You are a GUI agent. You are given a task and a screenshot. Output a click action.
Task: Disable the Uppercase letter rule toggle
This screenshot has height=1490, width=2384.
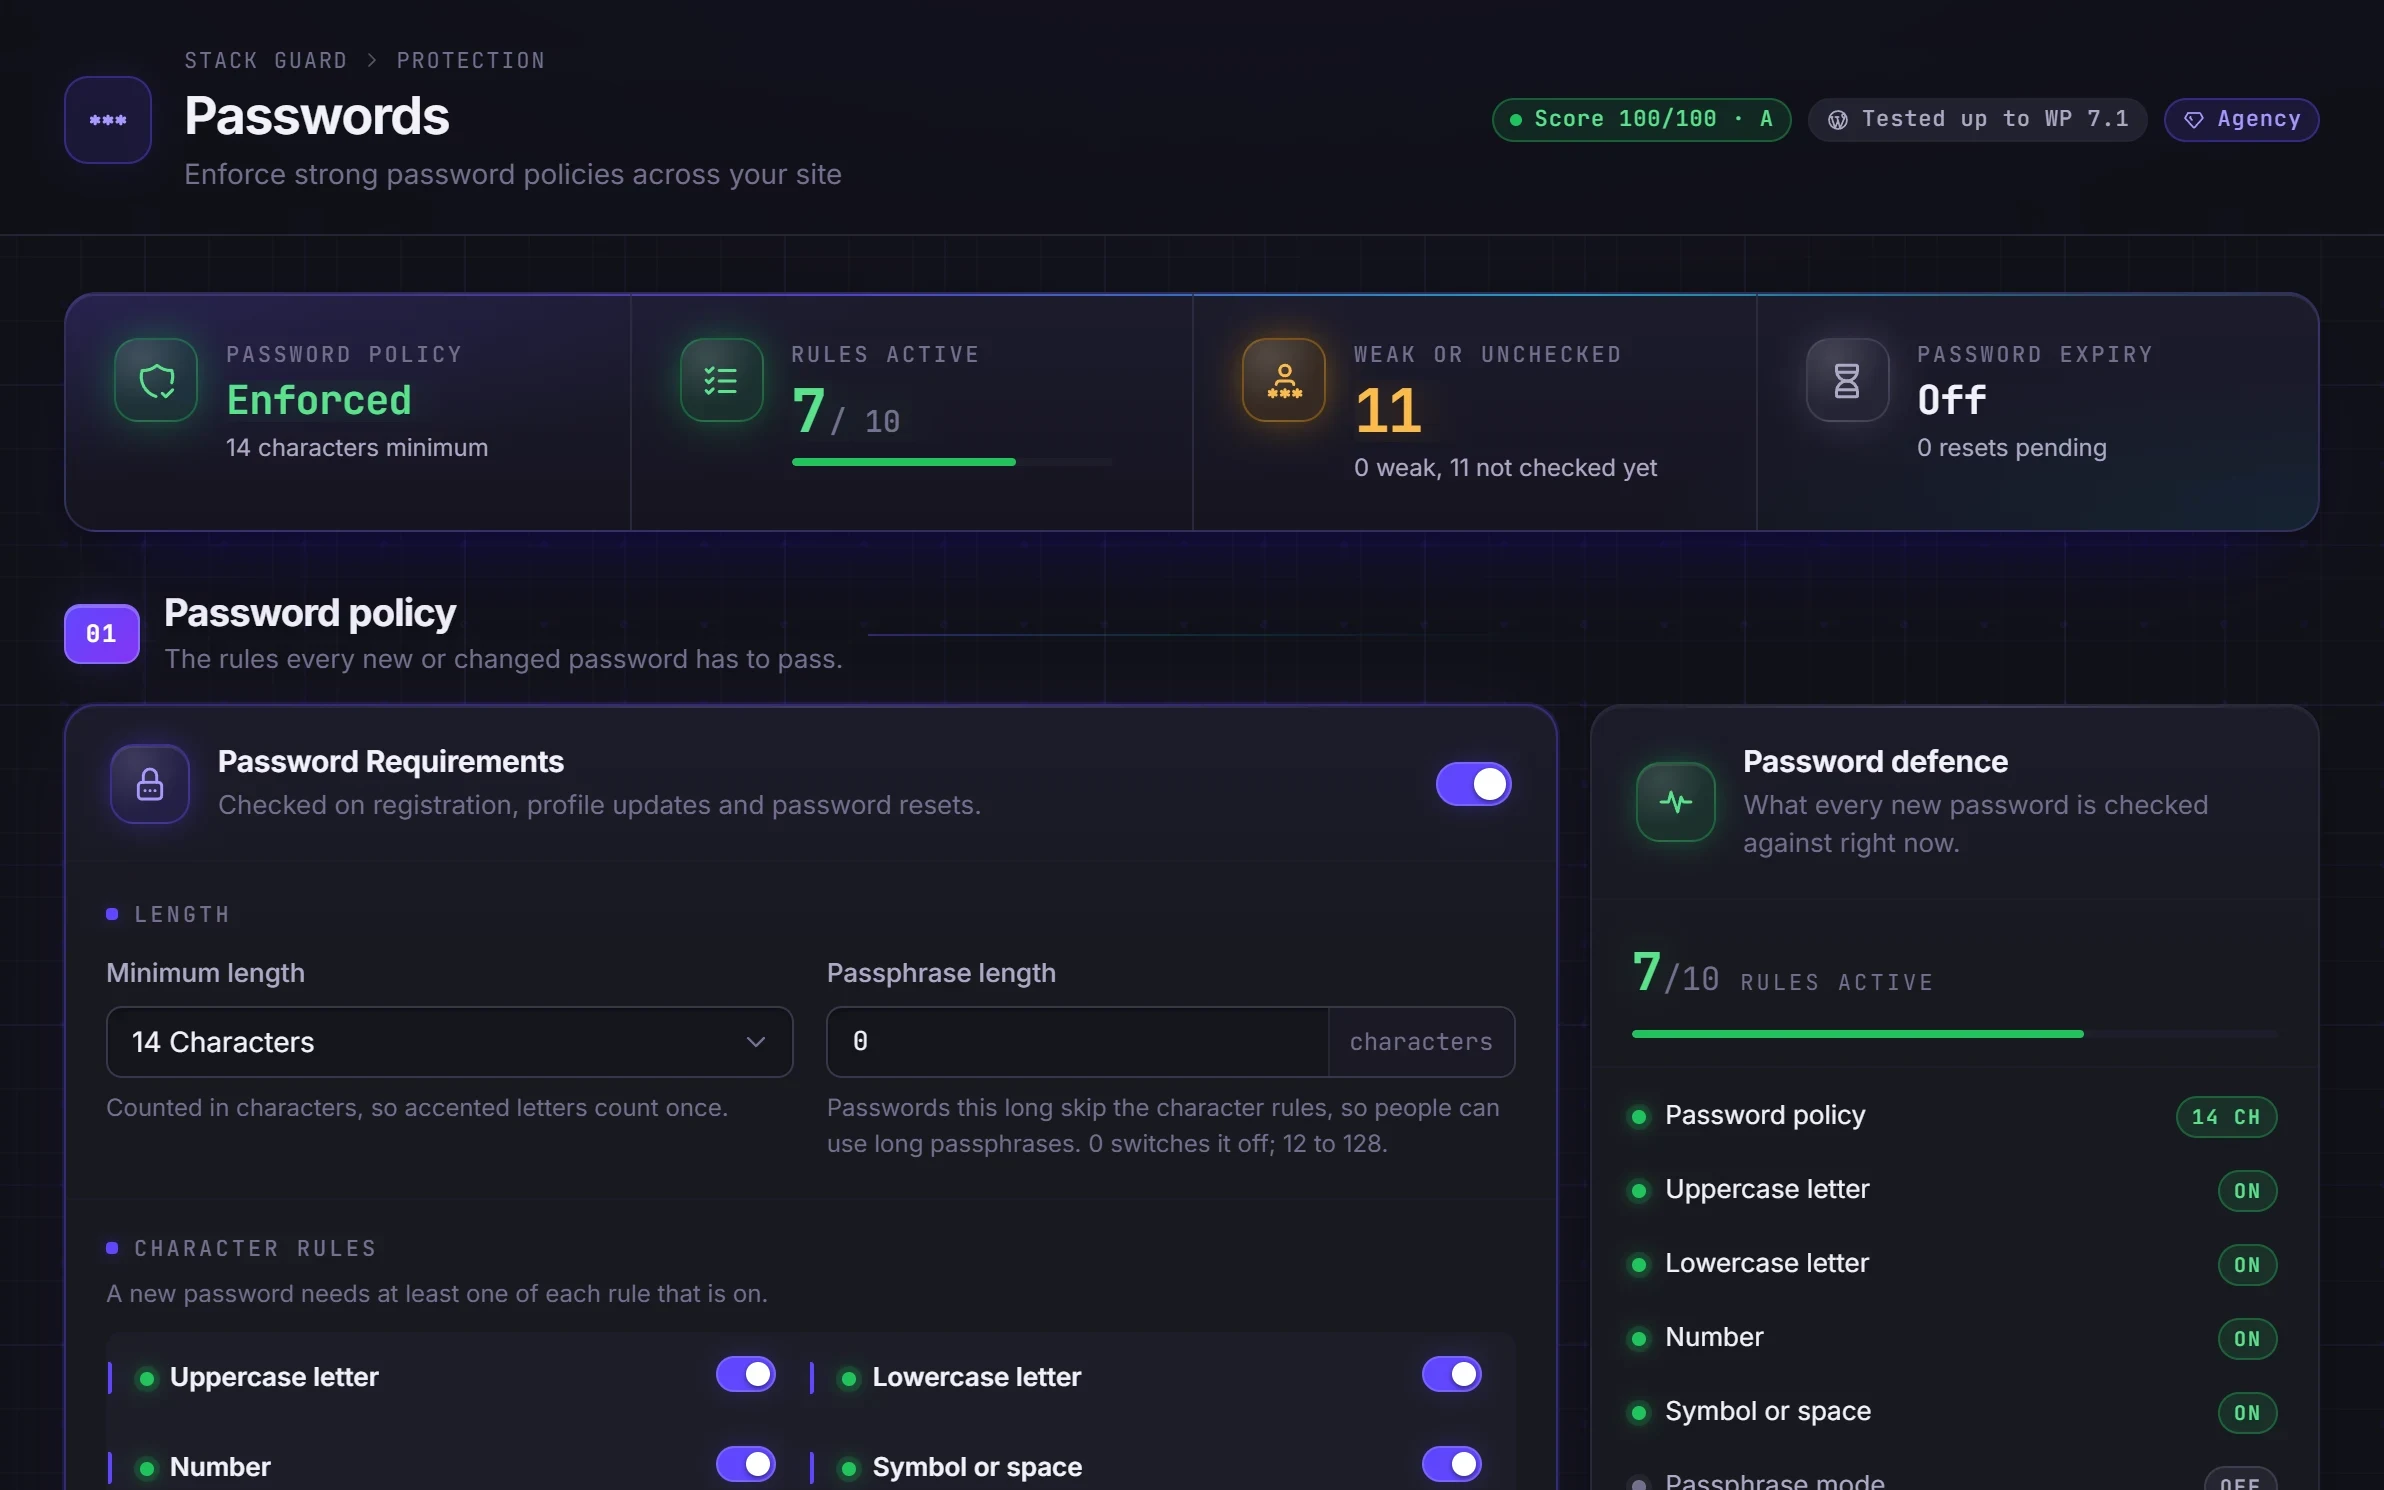[746, 1375]
